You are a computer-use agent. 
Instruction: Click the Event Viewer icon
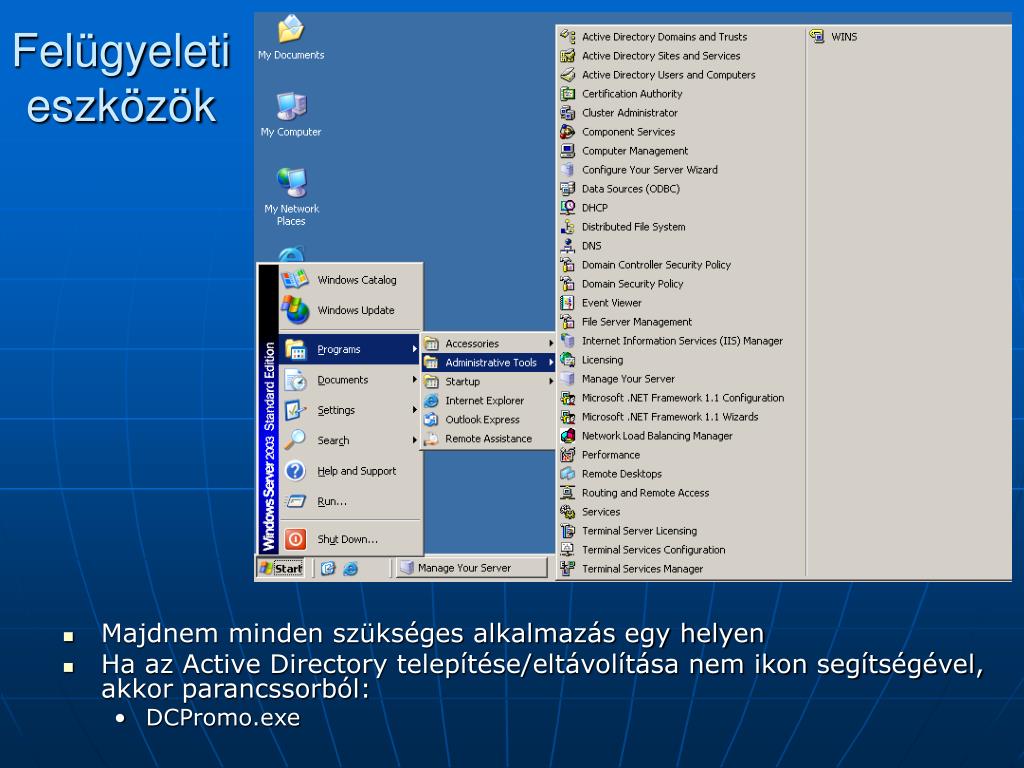[568, 302]
